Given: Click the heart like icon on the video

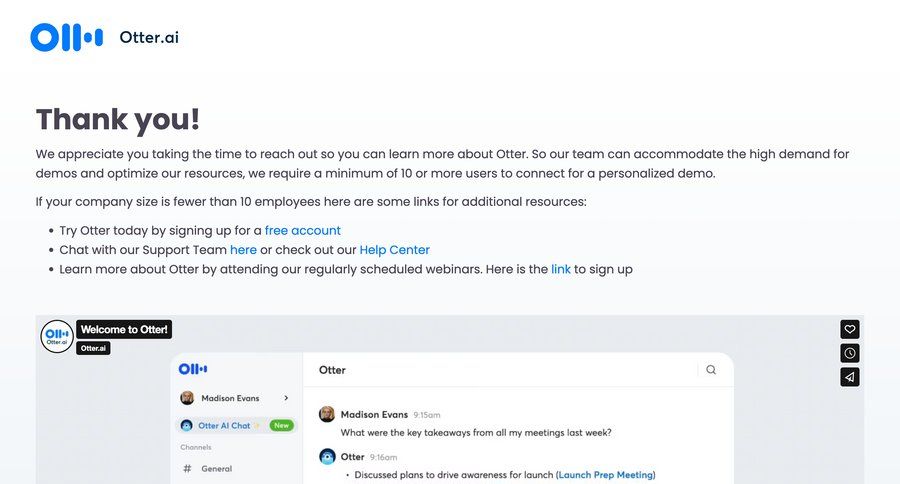Looking at the screenshot, I should coord(850,329).
